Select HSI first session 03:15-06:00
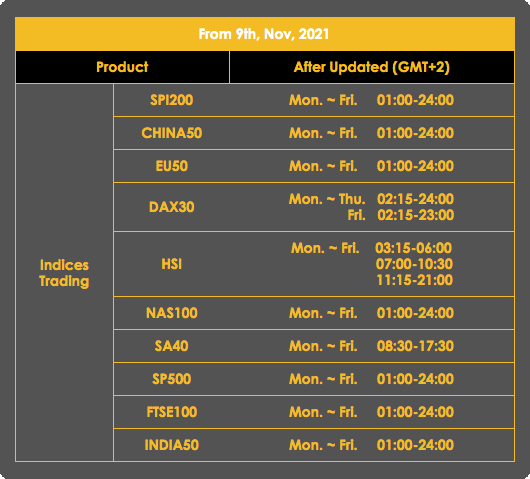Viewport: 530px width, 479px height. 413,248
